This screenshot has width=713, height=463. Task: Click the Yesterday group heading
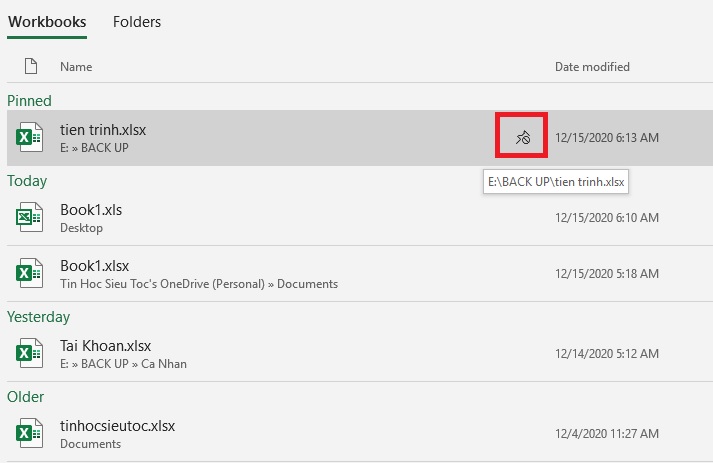38,317
